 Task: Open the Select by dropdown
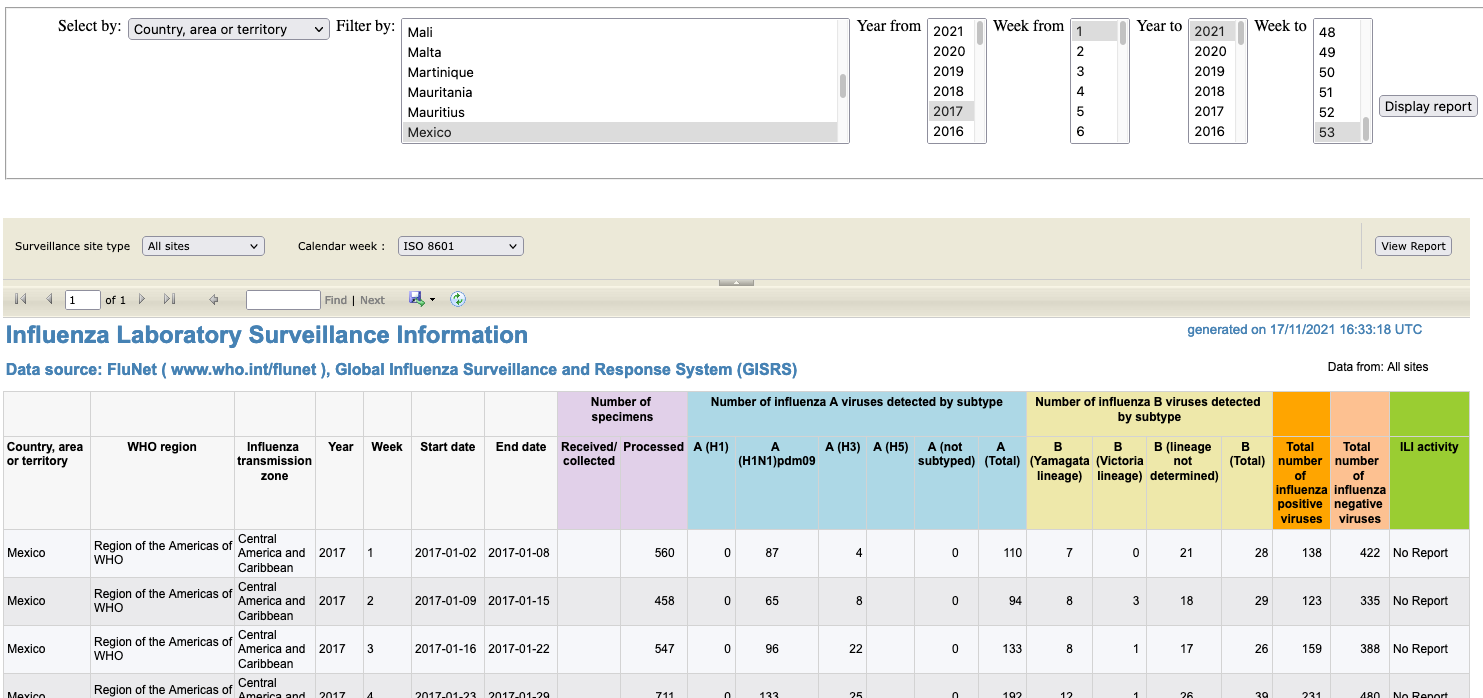(229, 29)
